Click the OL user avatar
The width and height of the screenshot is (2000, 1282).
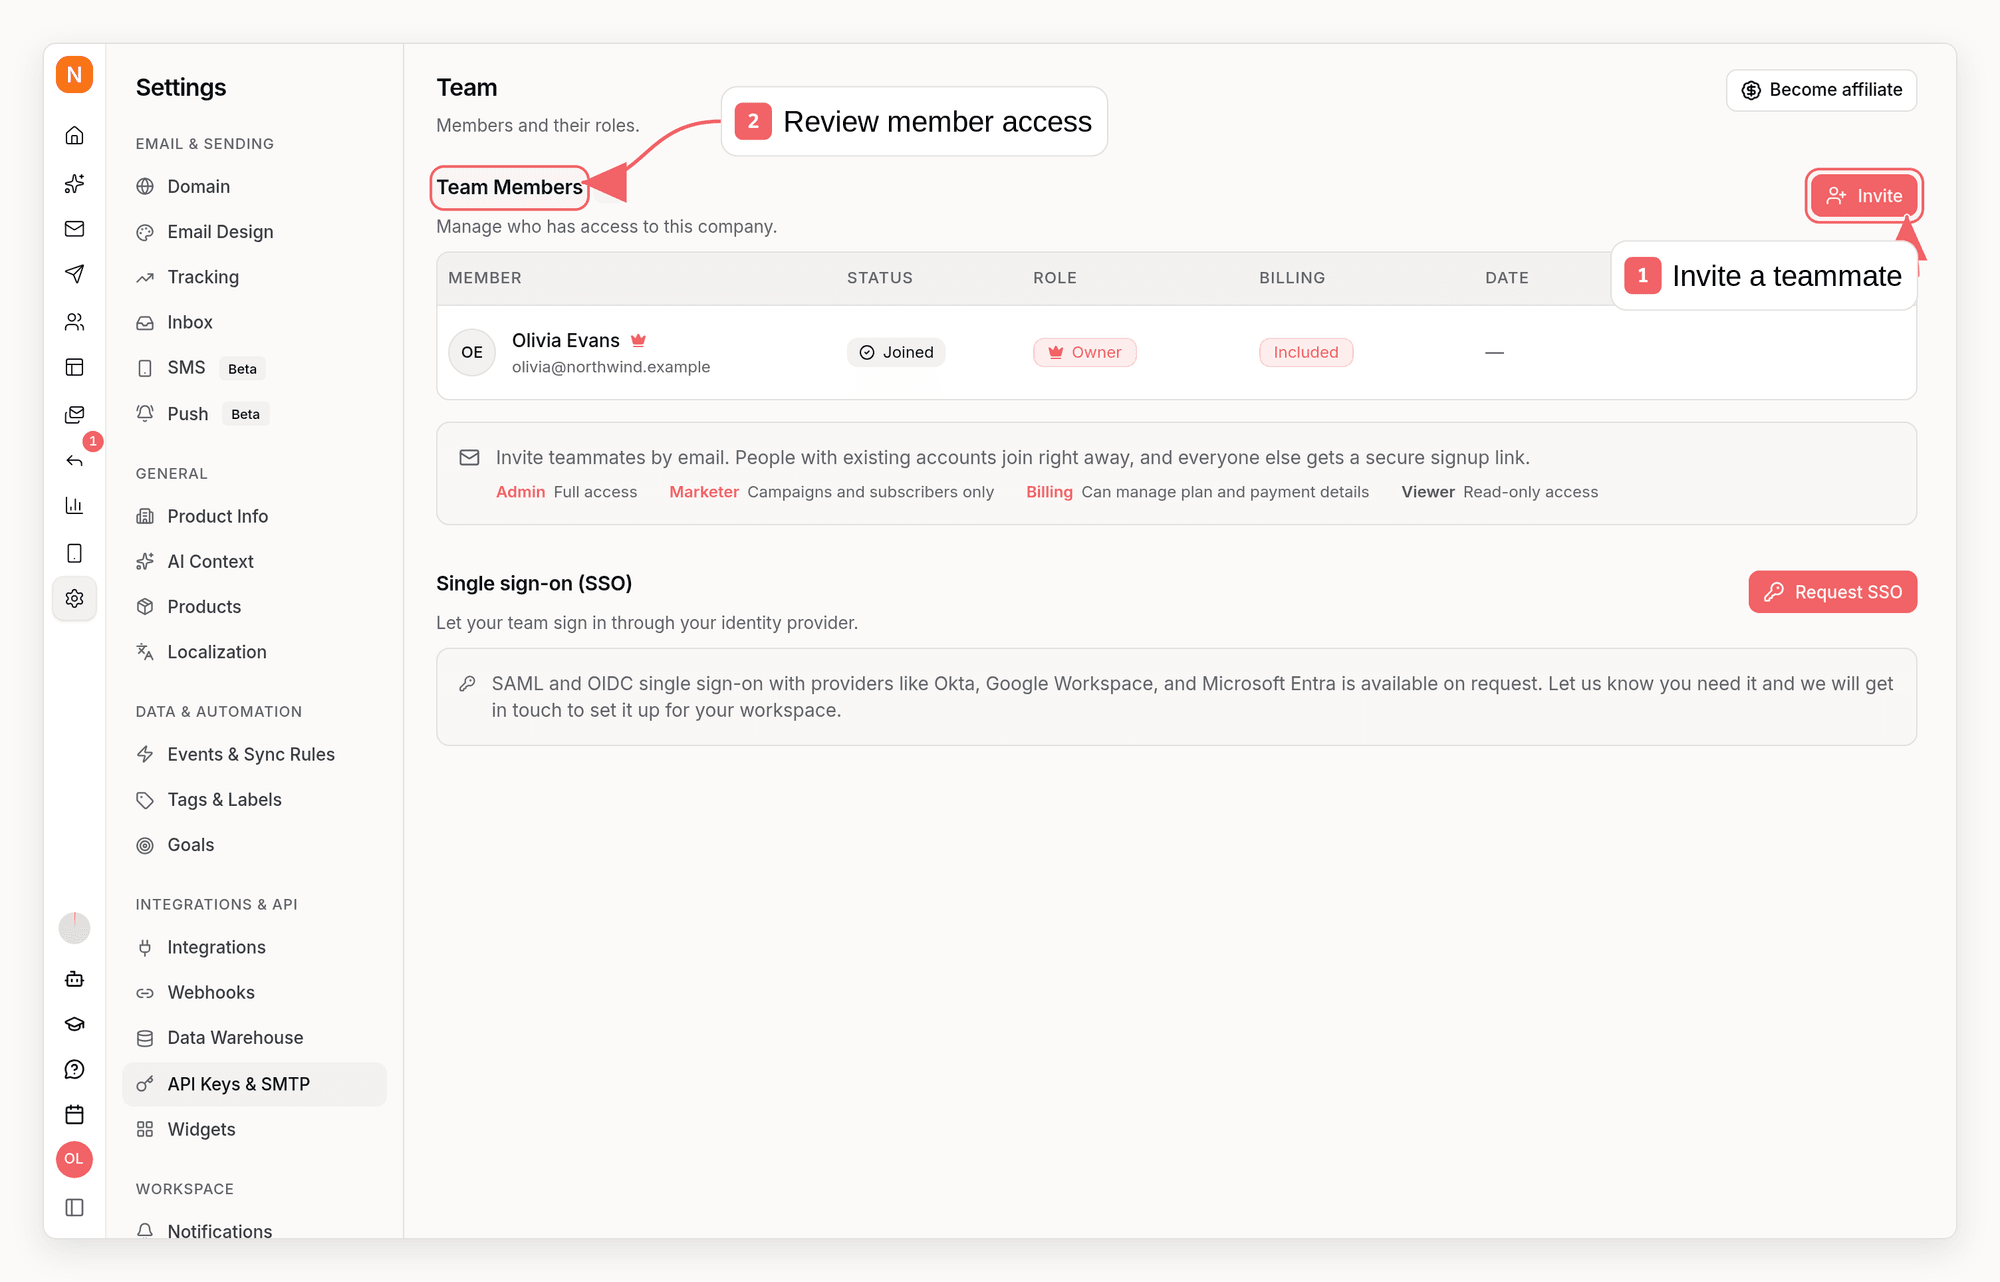pos(74,1159)
